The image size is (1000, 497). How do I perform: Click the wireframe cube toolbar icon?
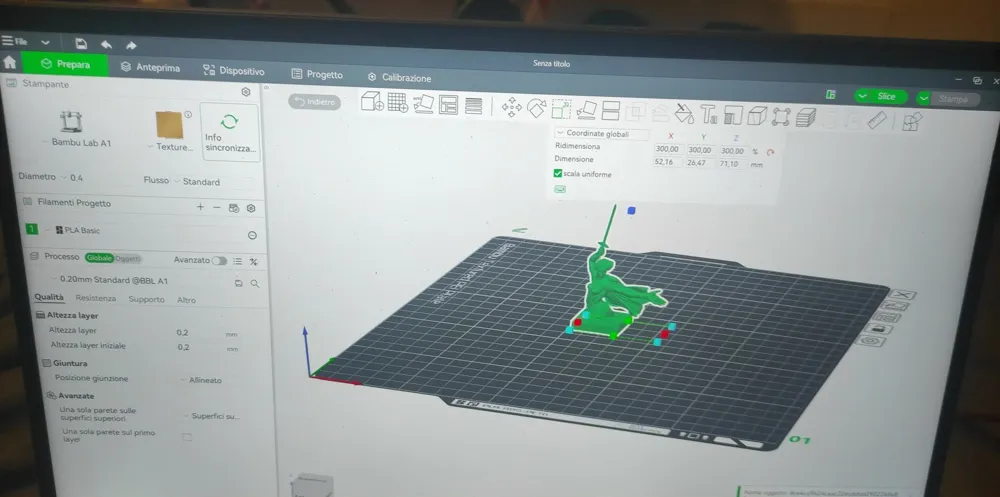click(757, 116)
